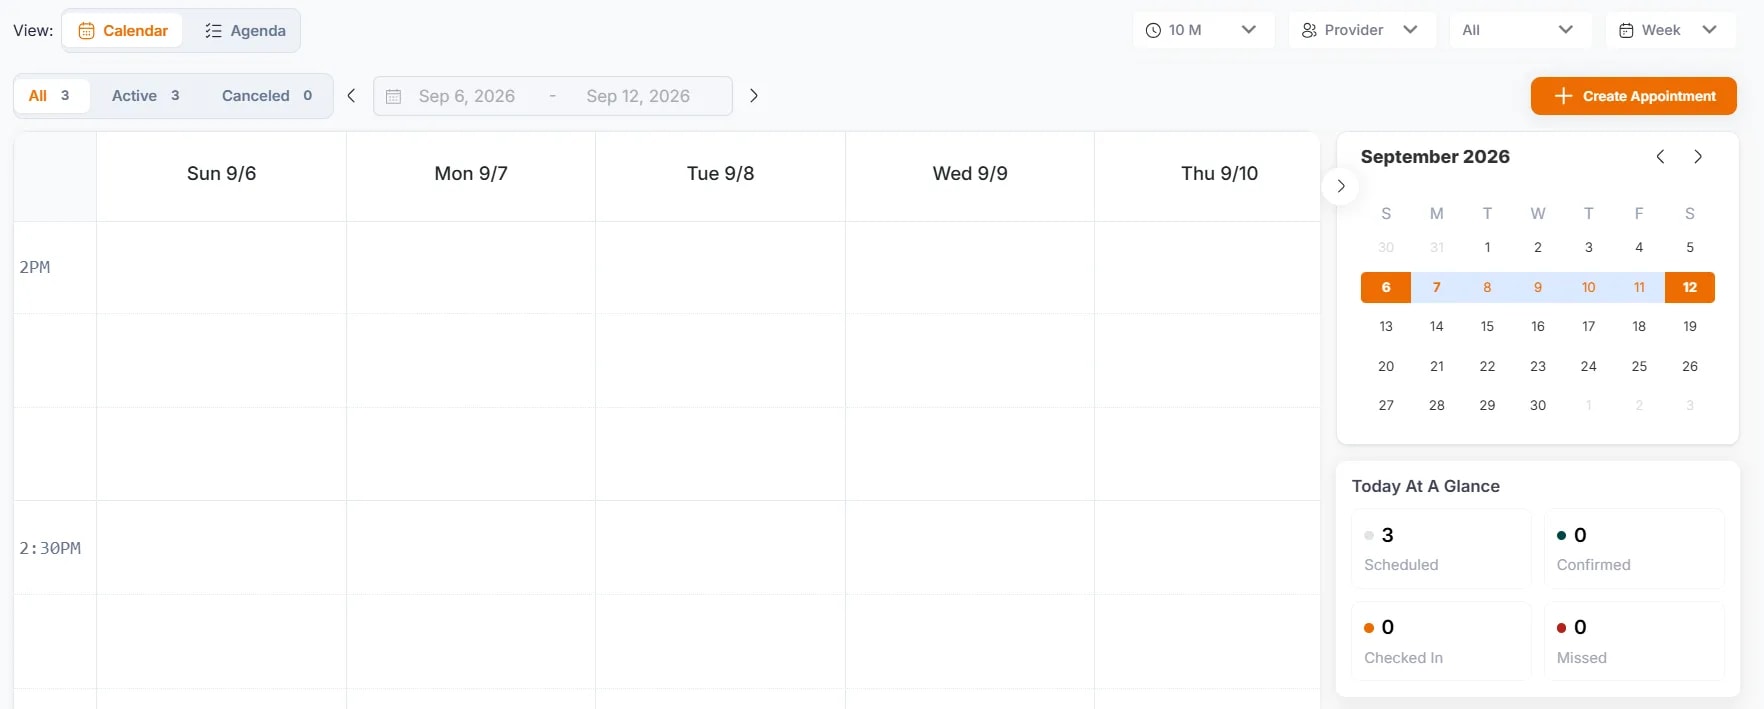1764x709 pixels.
Task: Click the Confirmed 0 card
Action: pos(1634,549)
